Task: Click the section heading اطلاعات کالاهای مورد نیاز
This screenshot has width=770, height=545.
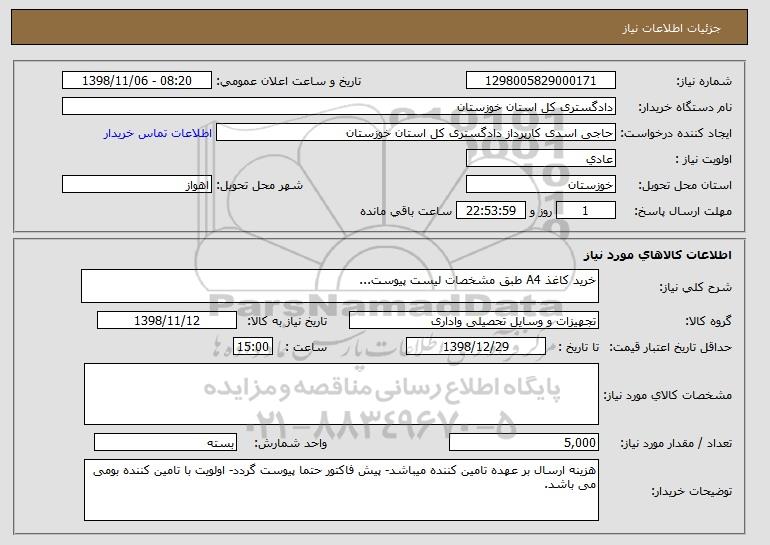Action: point(658,255)
